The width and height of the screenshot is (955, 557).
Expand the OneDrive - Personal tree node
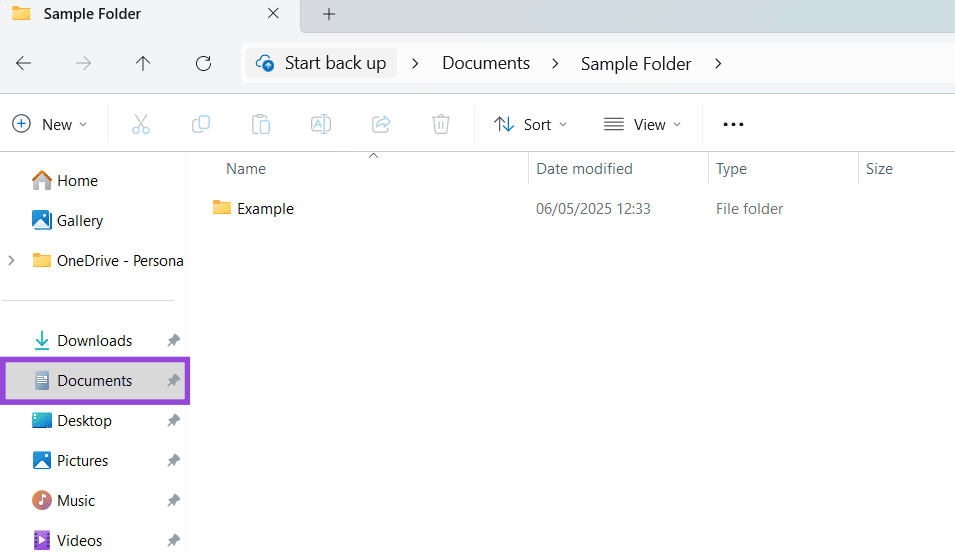point(11,261)
